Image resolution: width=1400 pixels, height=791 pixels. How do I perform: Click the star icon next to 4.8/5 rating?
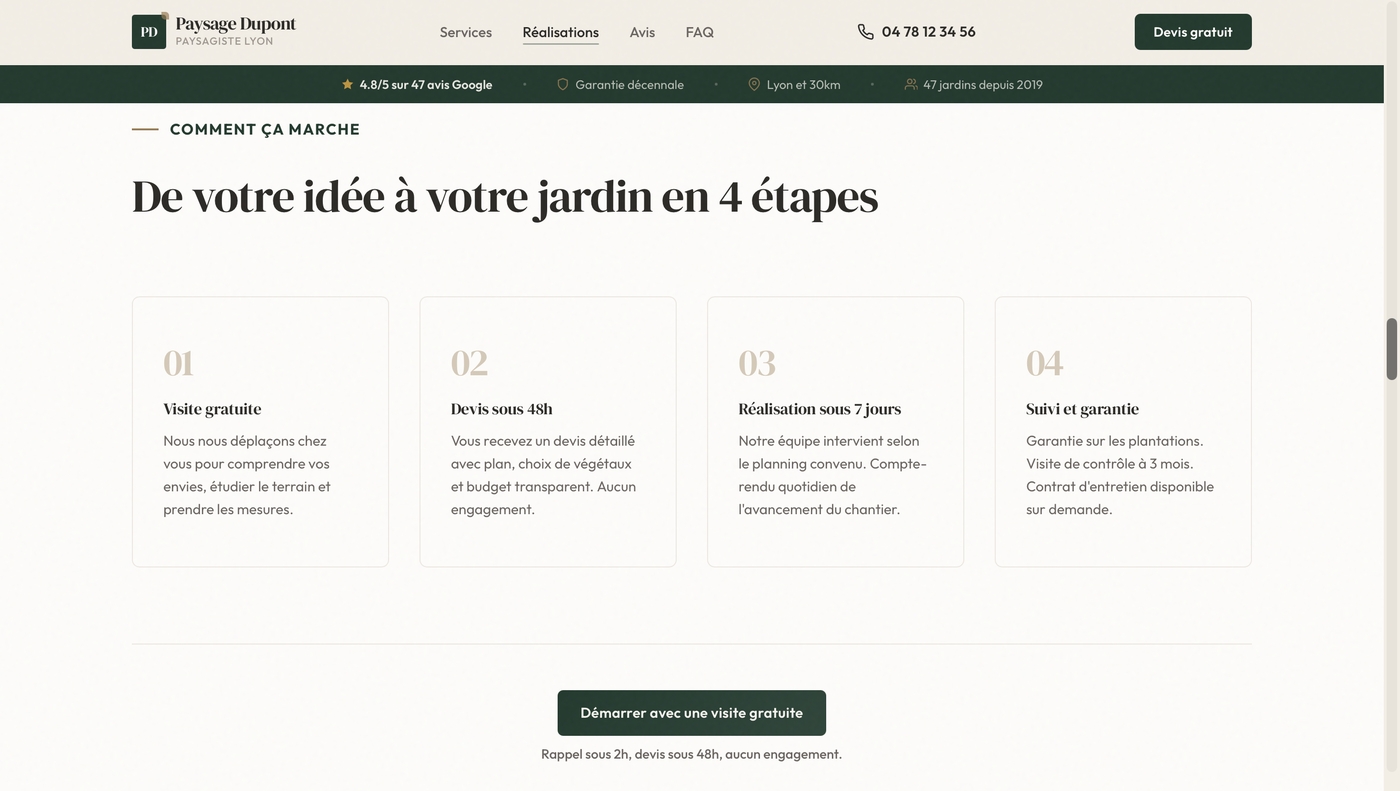point(348,85)
